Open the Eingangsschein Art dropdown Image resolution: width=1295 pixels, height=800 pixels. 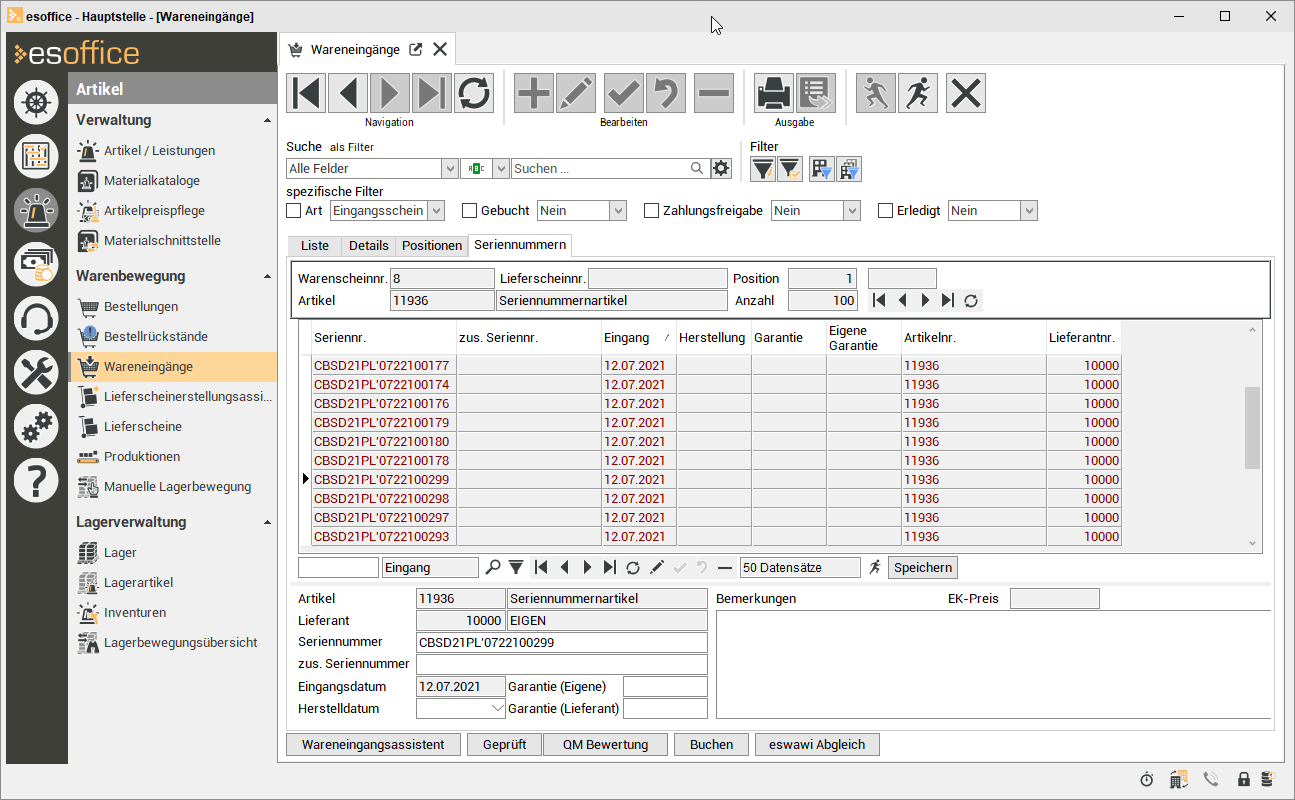click(436, 211)
